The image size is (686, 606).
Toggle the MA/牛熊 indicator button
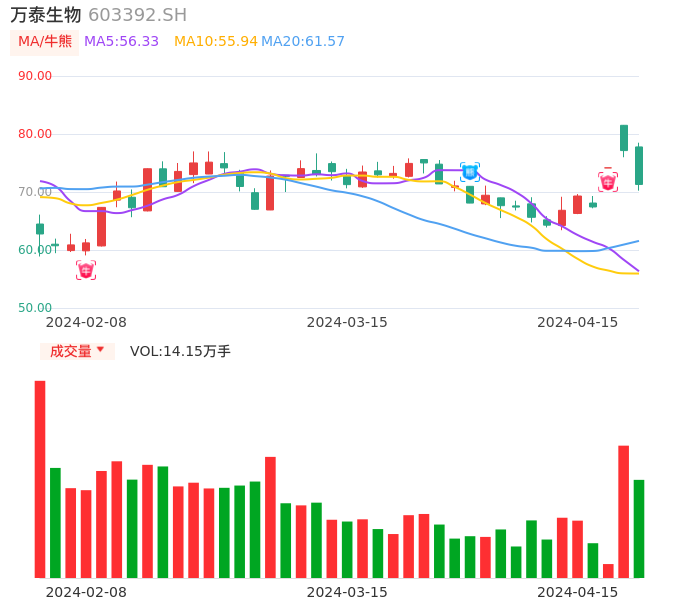point(44,42)
